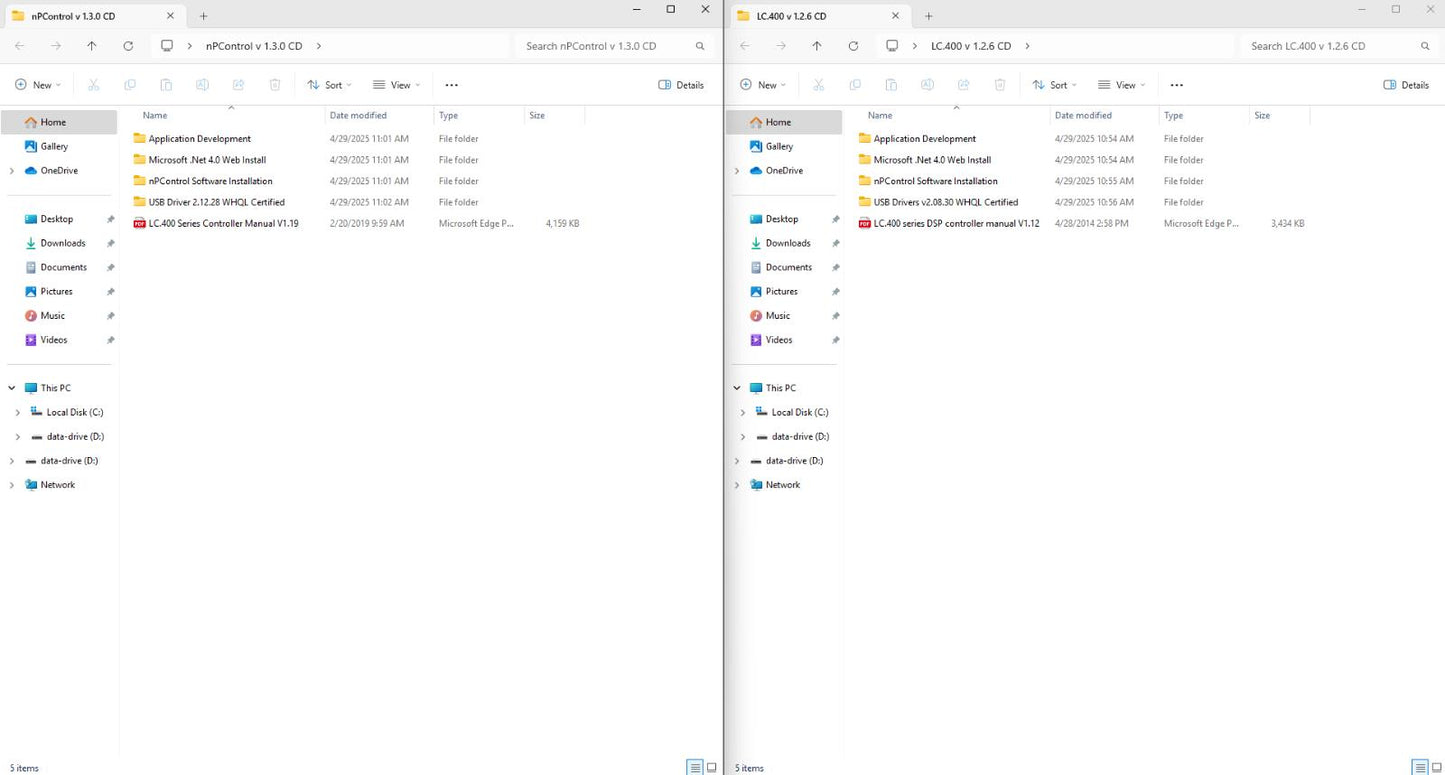
Task: Click Paste icon in LC.400 window toolbar
Action: [891, 85]
